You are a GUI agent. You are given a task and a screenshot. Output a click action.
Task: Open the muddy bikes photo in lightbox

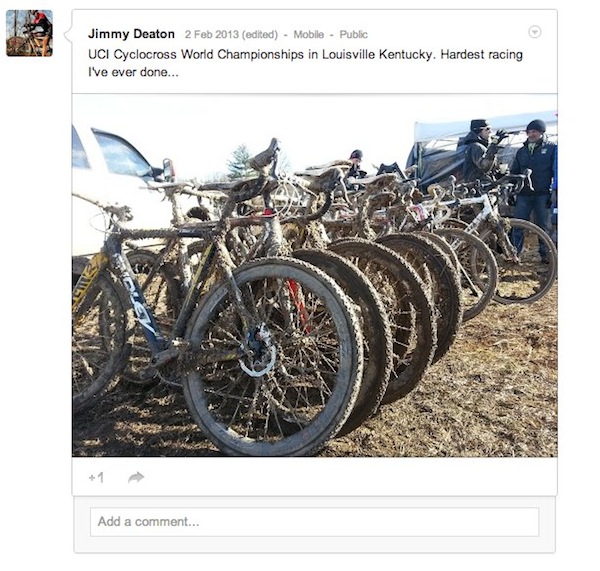(x=315, y=275)
